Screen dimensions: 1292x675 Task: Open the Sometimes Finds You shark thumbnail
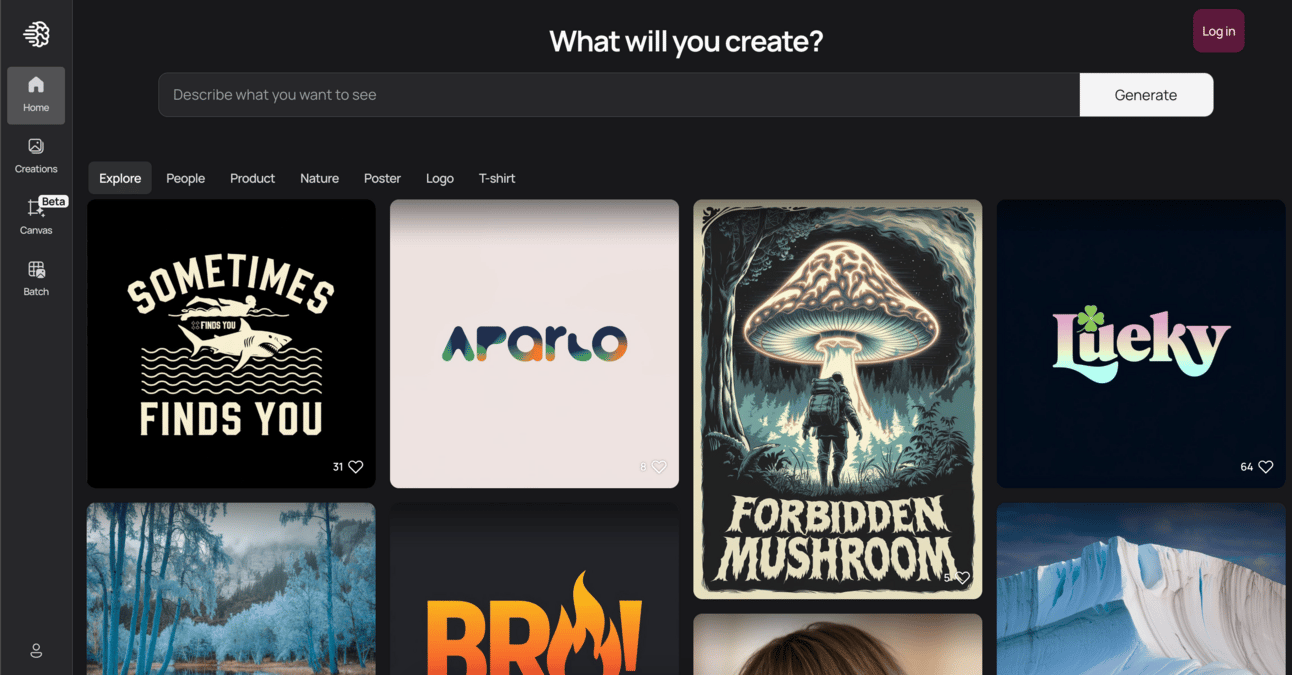231,343
